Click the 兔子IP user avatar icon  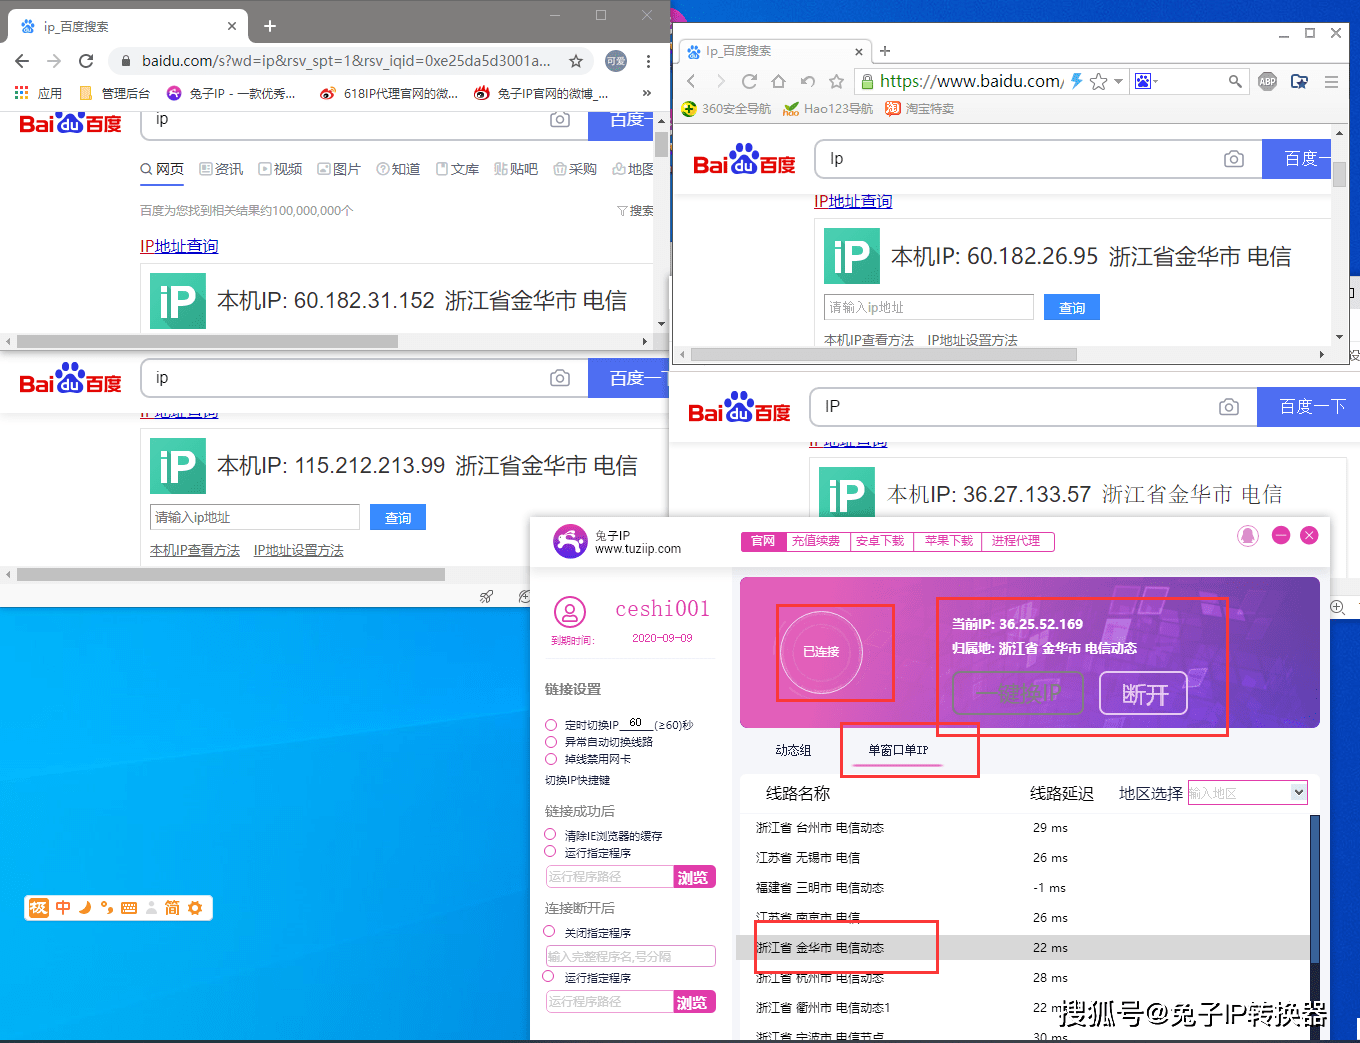[569, 612]
